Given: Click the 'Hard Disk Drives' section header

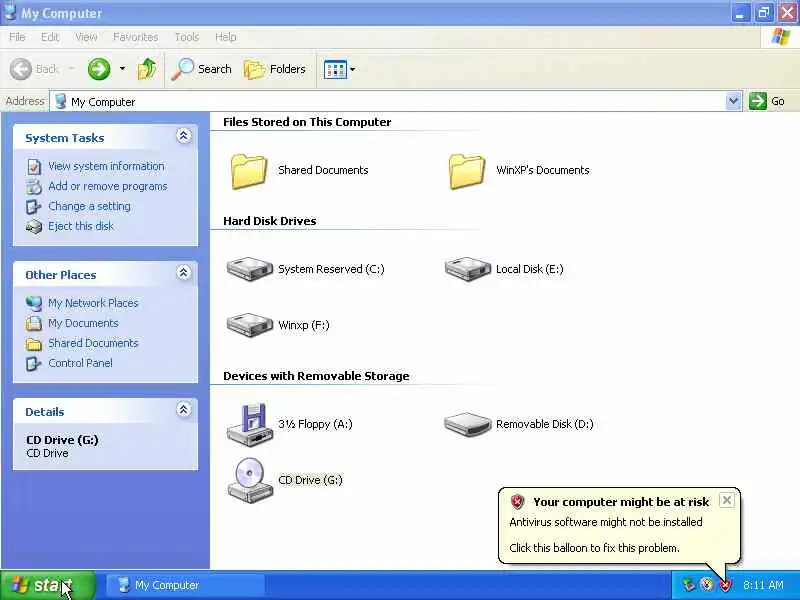Looking at the screenshot, I should [269, 221].
